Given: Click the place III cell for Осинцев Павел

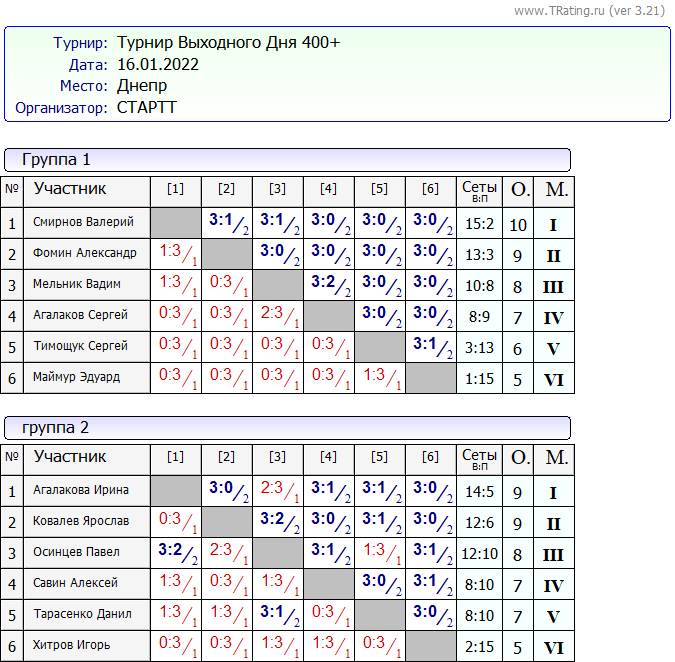Looking at the screenshot, I should click(x=553, y=554).
